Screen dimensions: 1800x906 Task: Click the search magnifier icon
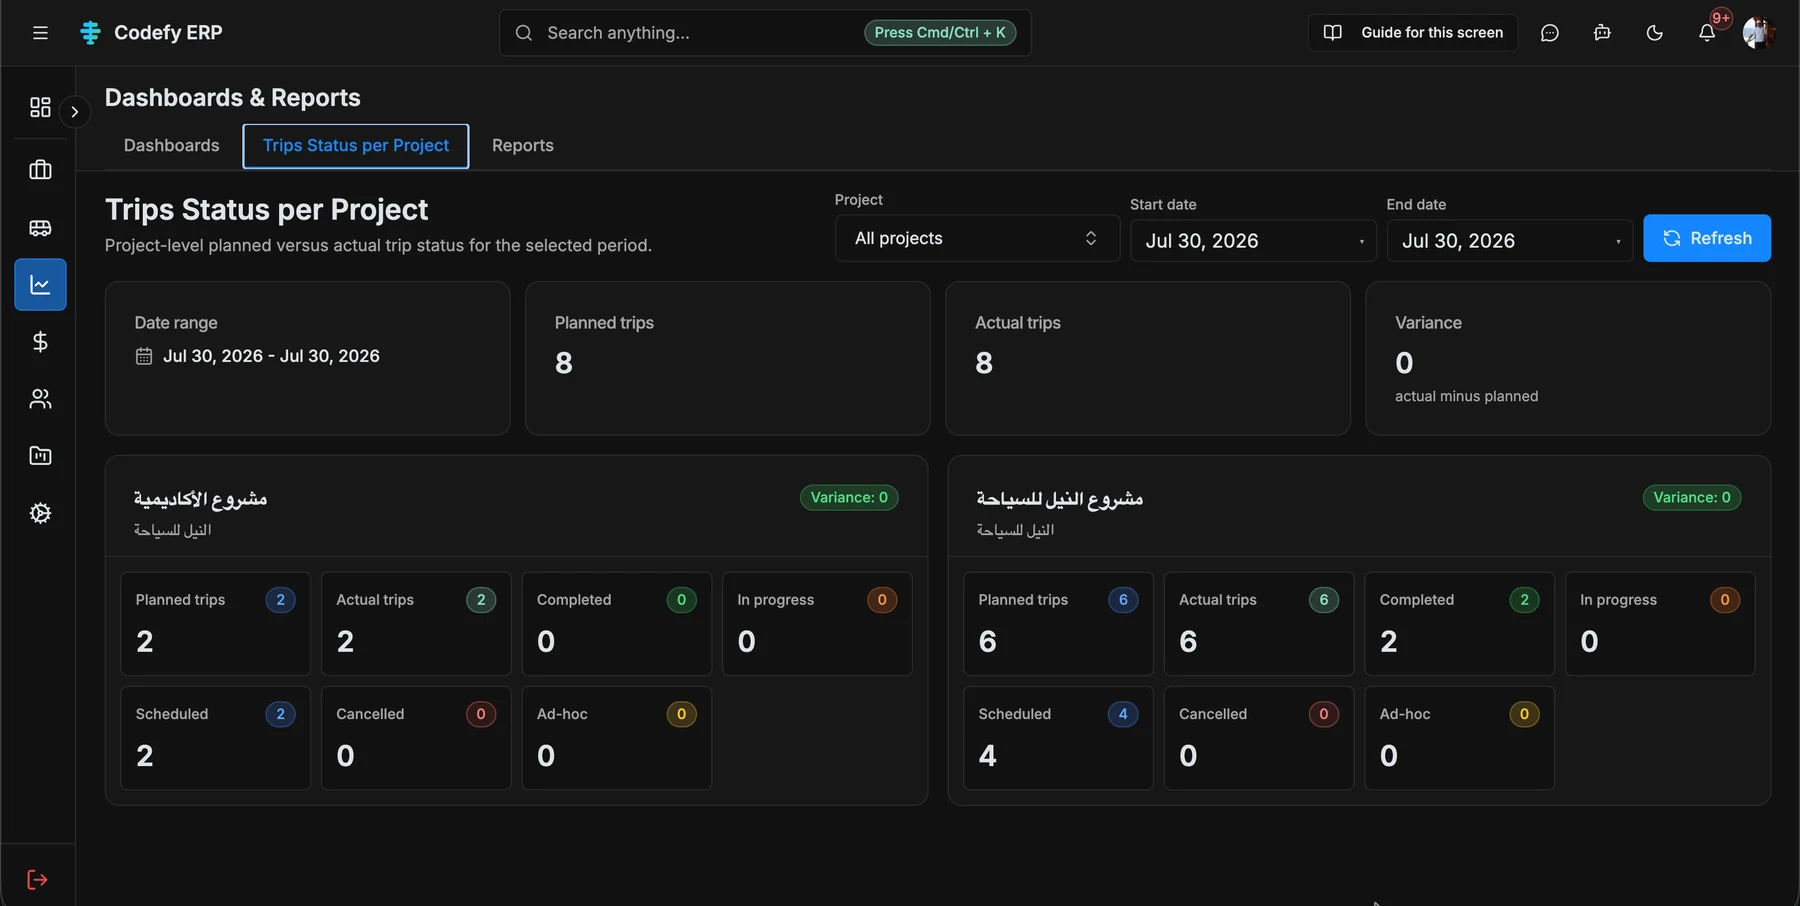point(524,33)
